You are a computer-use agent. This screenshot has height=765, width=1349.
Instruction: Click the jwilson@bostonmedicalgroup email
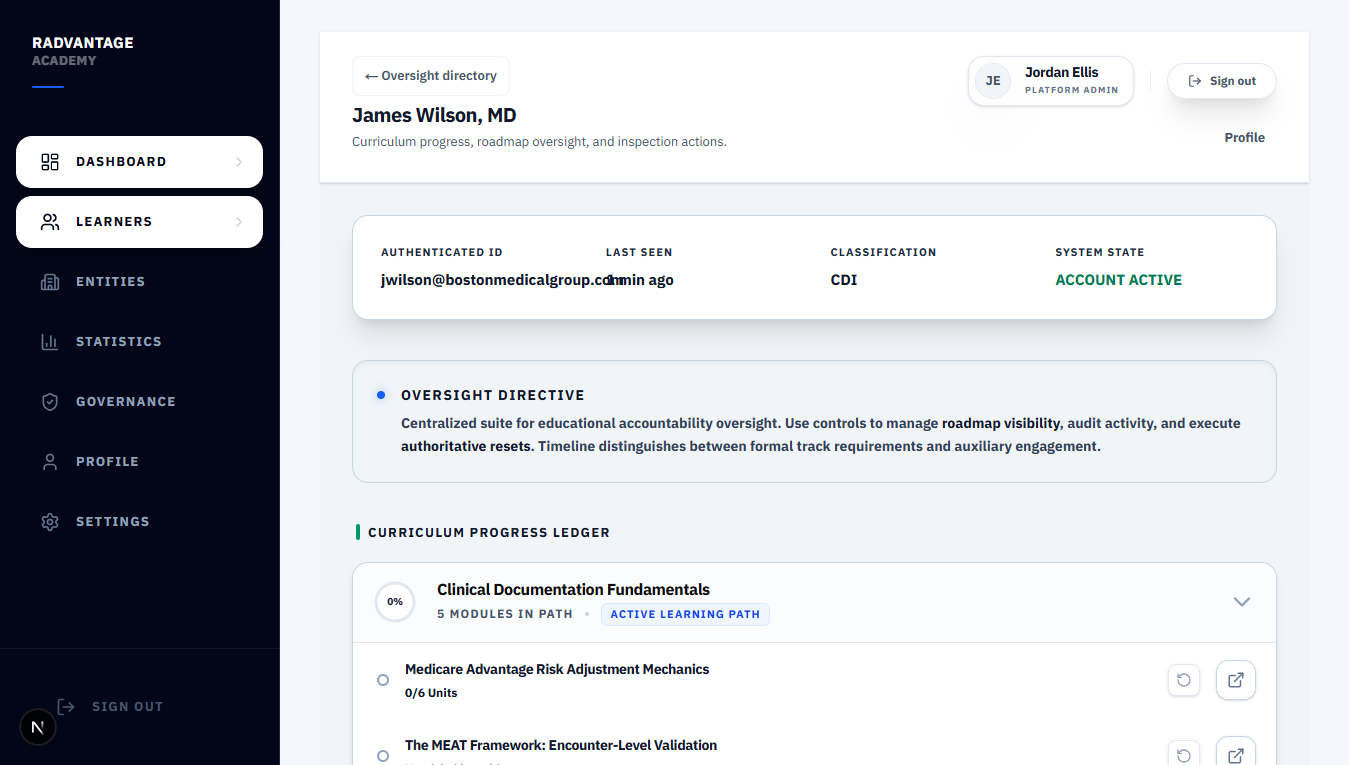point(502,280)
